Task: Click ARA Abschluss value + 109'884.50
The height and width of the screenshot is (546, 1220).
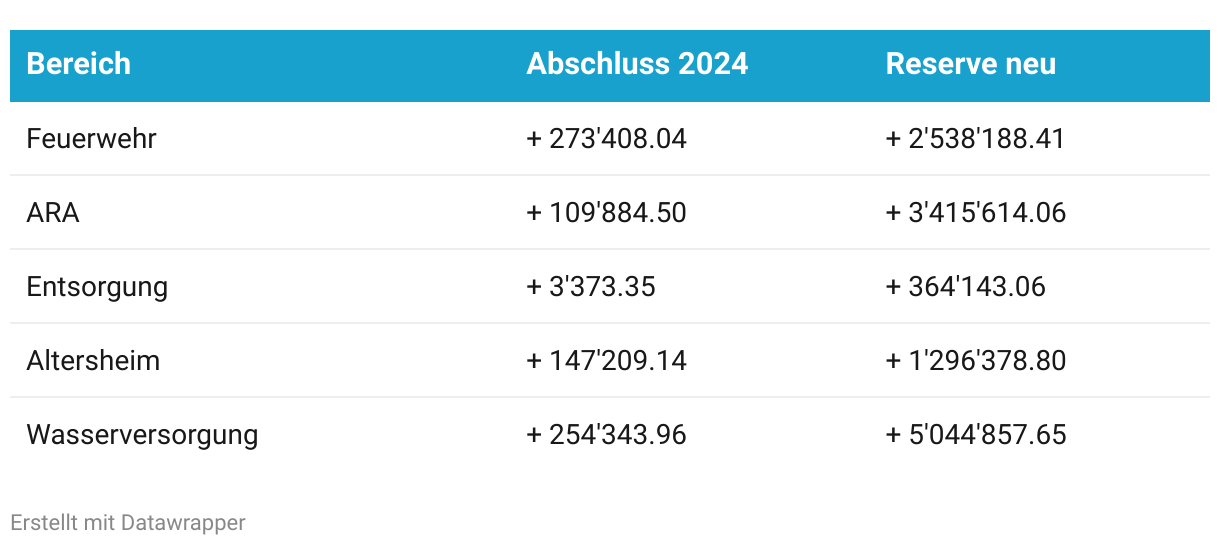Action: click(607, 212)
